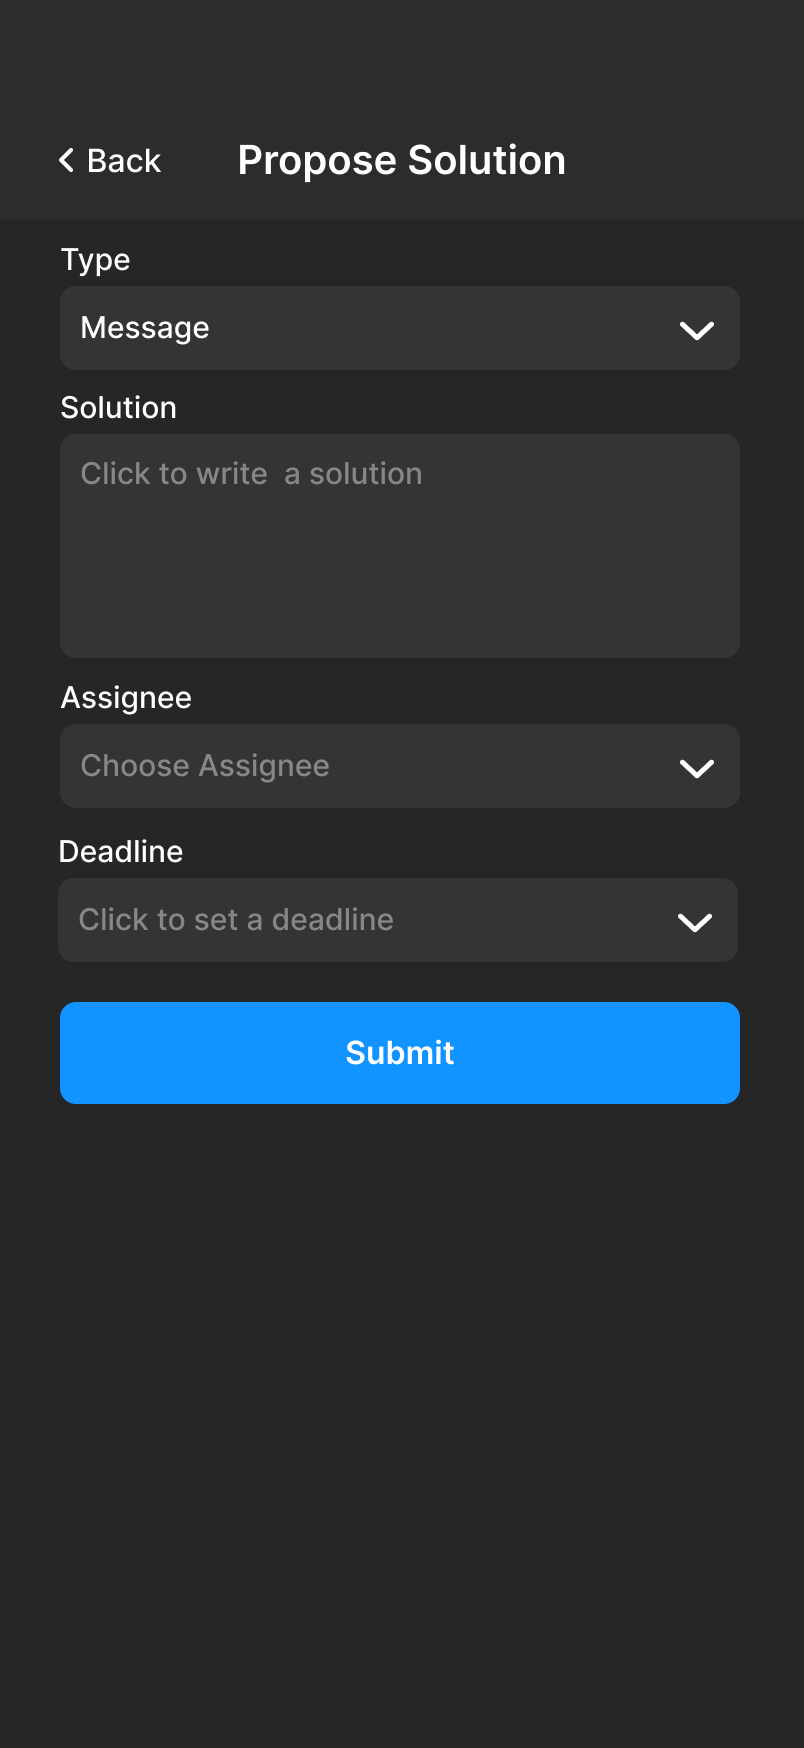804x1748 pixels.
Task: Click the 'Click to write a solution' placeholder
Action: 251,474
